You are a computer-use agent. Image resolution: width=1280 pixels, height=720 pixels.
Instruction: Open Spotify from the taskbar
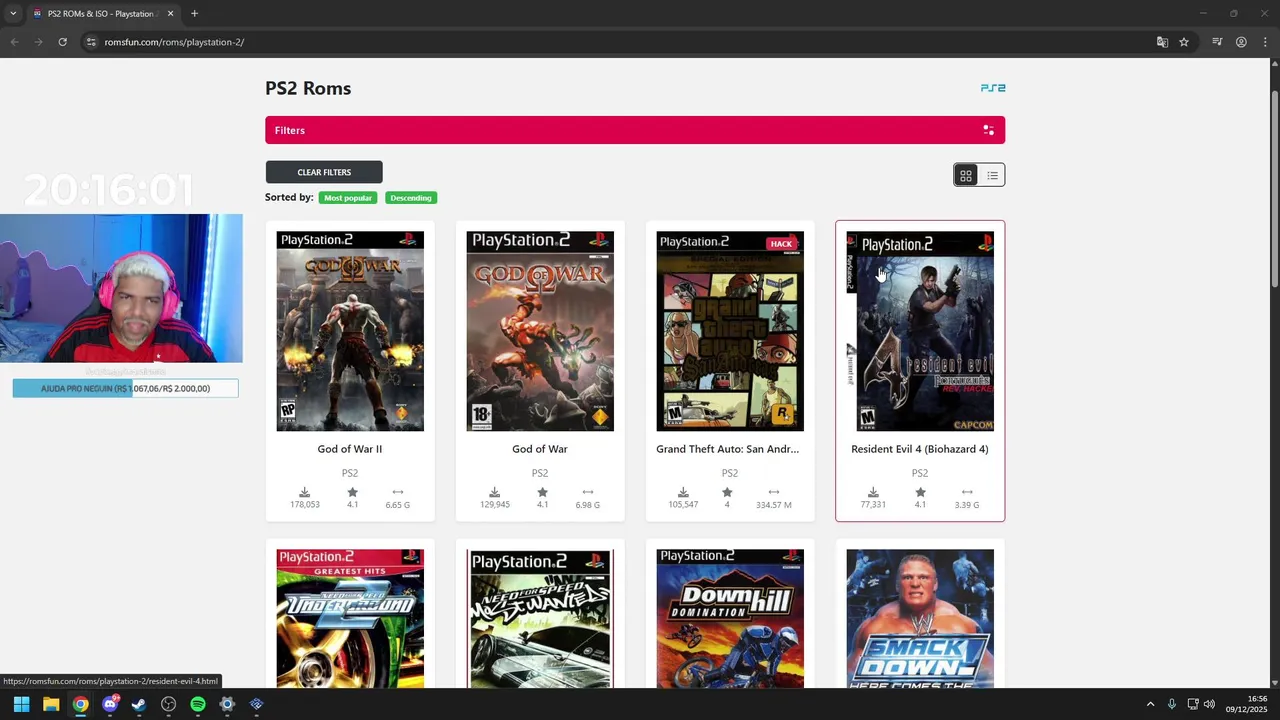198,704
